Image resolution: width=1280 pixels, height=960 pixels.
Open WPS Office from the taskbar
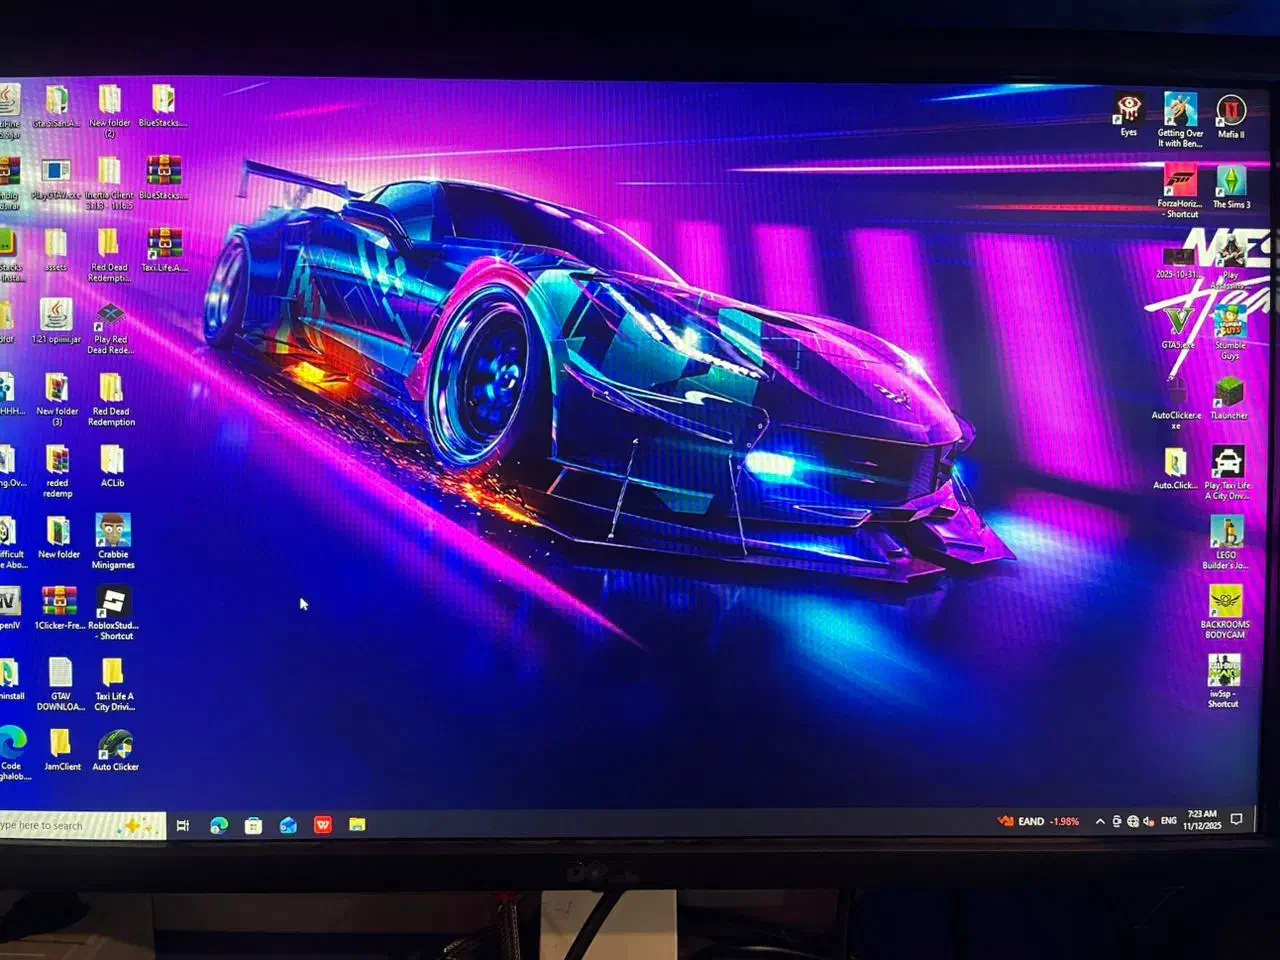(x=323, y=825)
